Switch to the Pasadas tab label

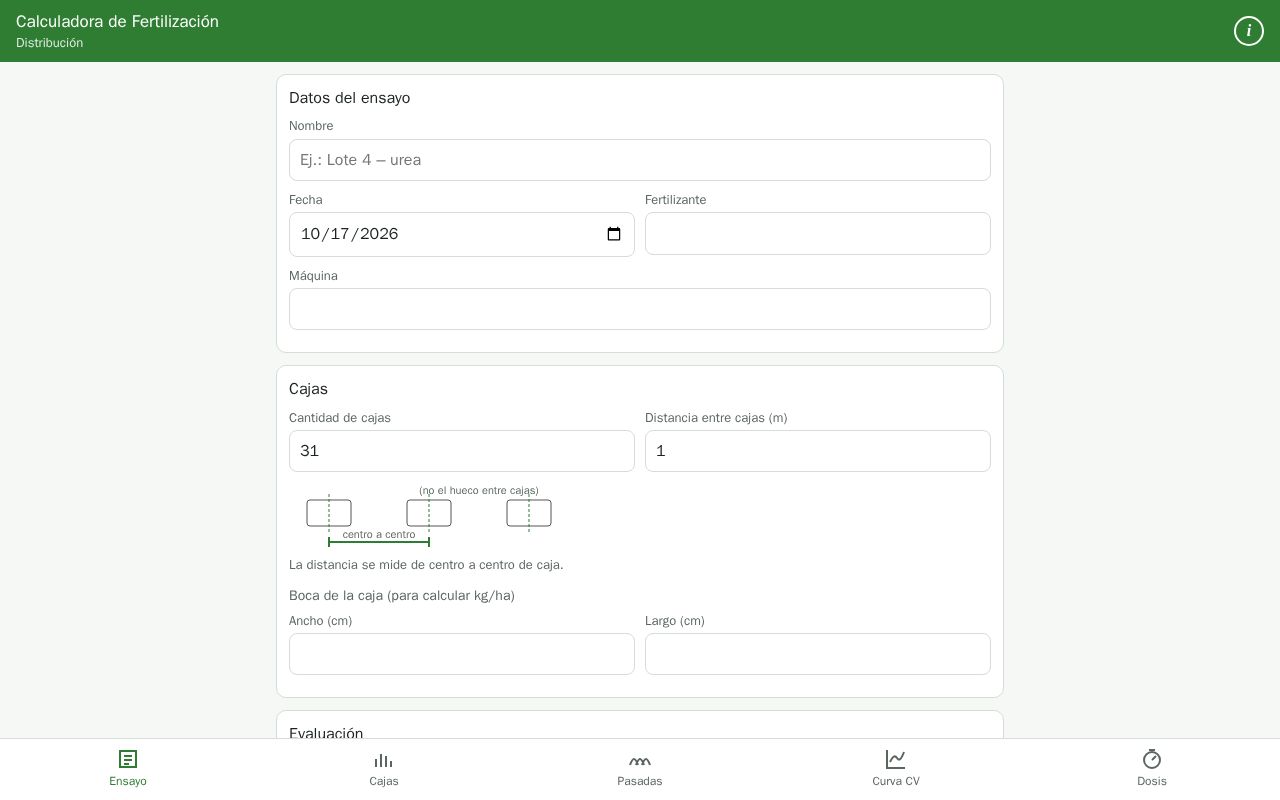(640, 781)
